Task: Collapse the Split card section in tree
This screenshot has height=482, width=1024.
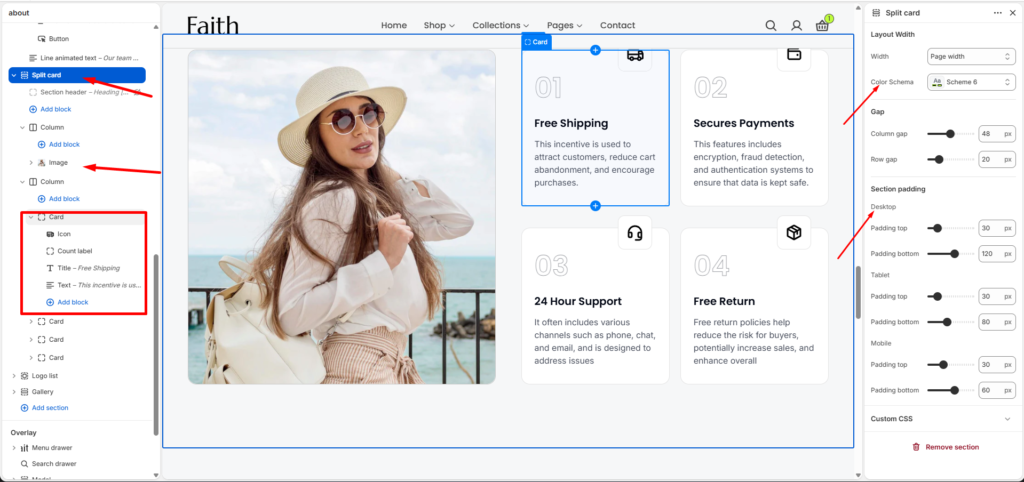Action: 14,75
